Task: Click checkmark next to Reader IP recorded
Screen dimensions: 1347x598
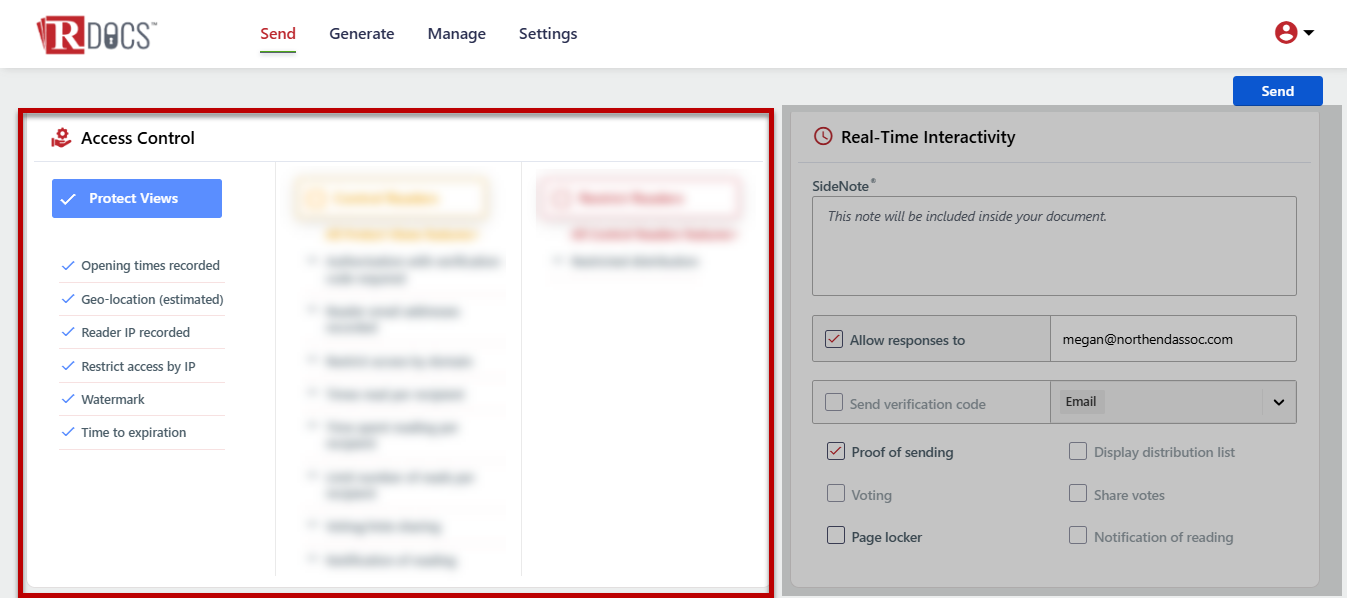Action: point(68,332)
